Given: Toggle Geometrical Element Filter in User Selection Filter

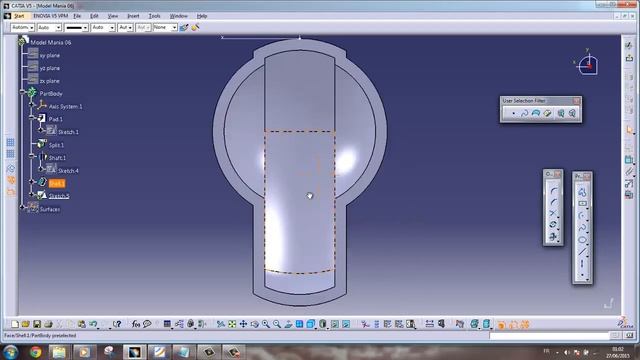Looking at the screenshot, I should [x=572, y=113].
